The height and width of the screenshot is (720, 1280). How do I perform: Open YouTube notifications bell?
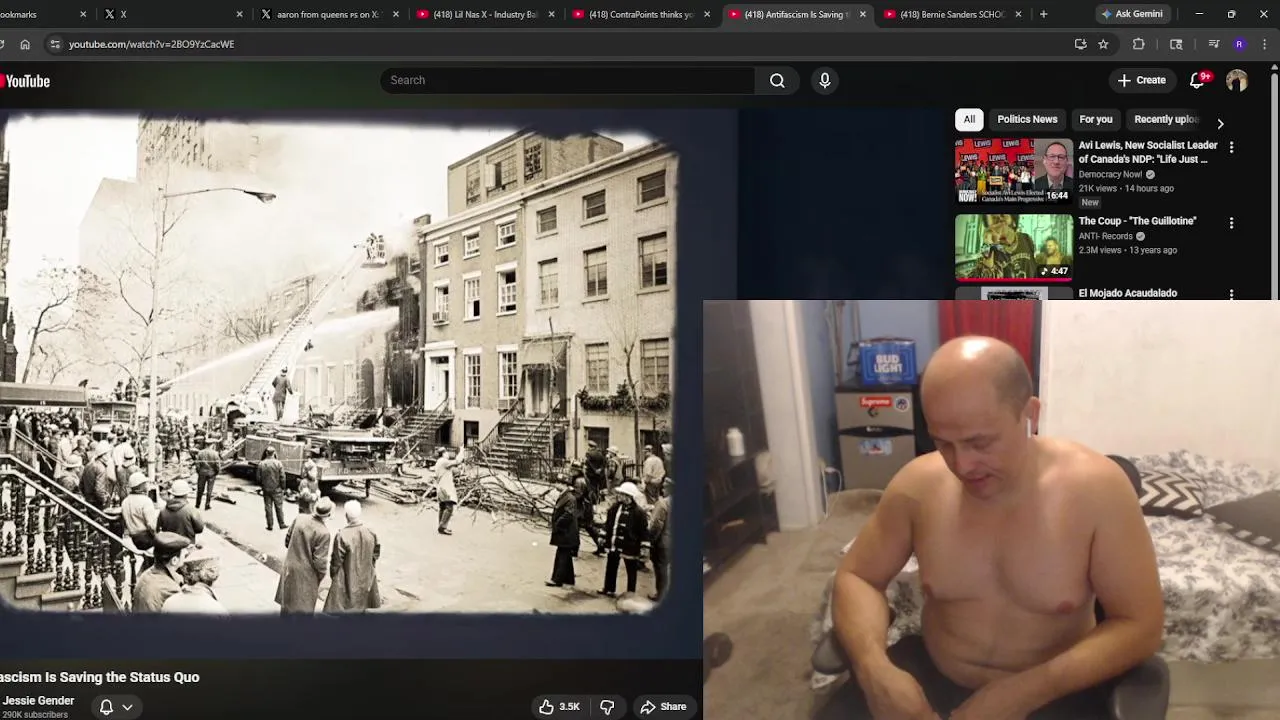pos(1197,81)
